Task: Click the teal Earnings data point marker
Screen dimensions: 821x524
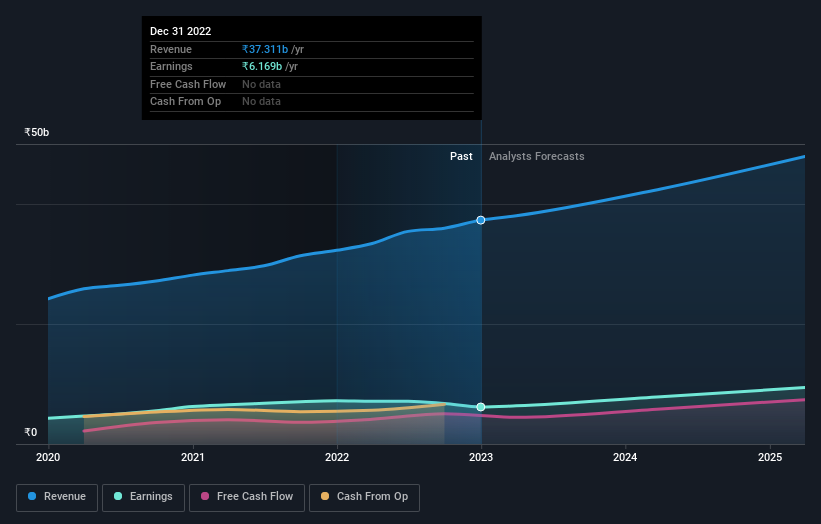Action: [481, 407]
